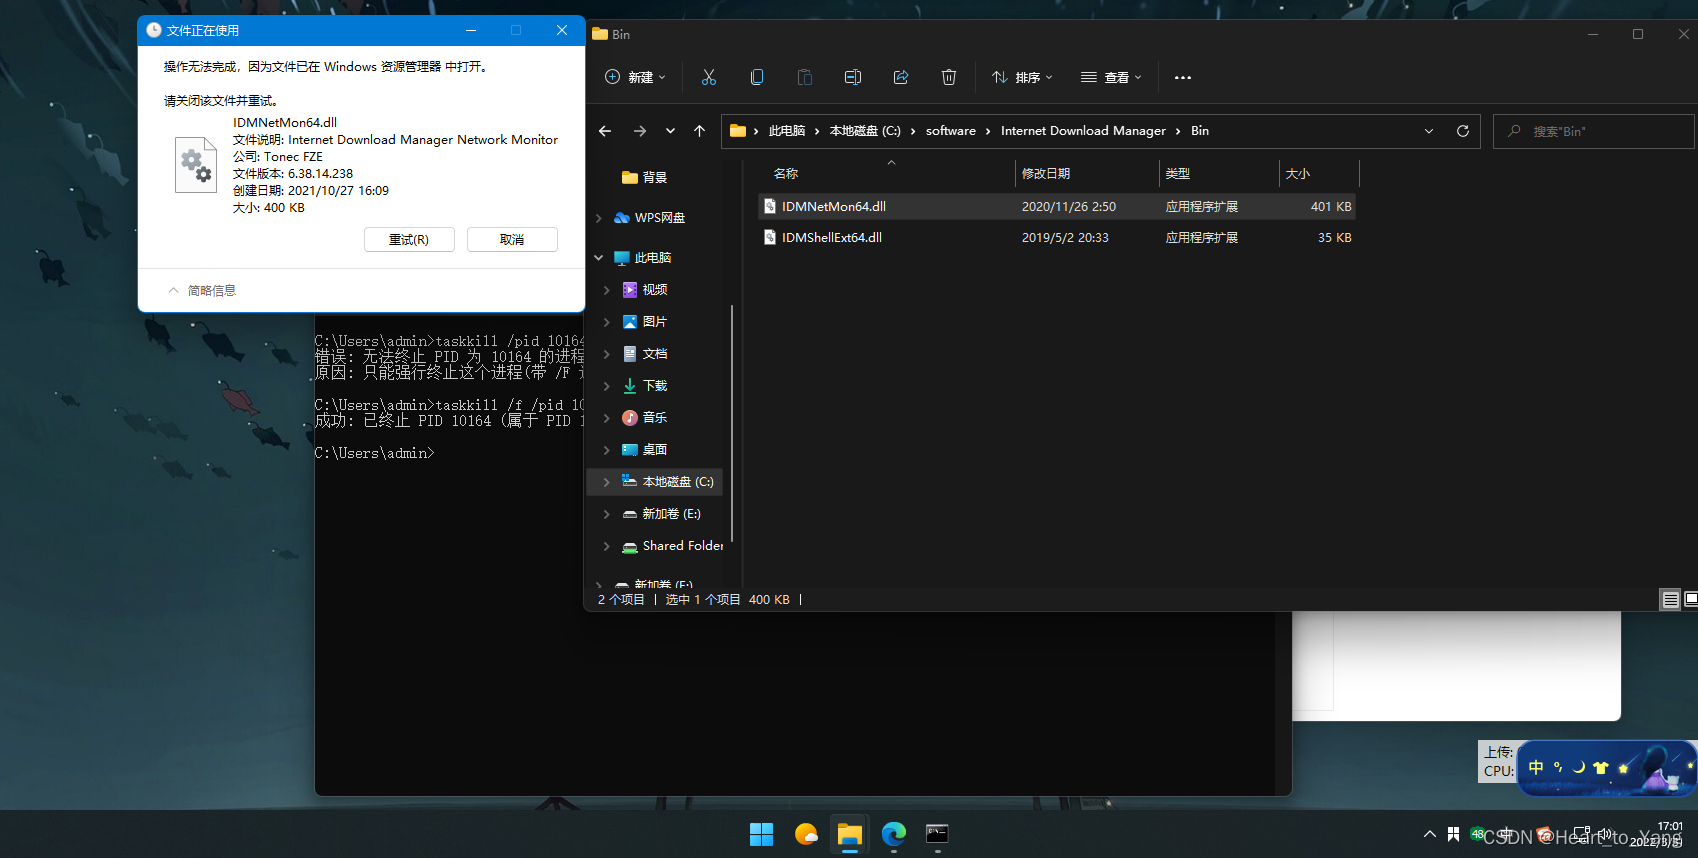This screenshot has height=858, width=1698.
Task: Show hidden tray icons chevron
Action: (1430, 834)
